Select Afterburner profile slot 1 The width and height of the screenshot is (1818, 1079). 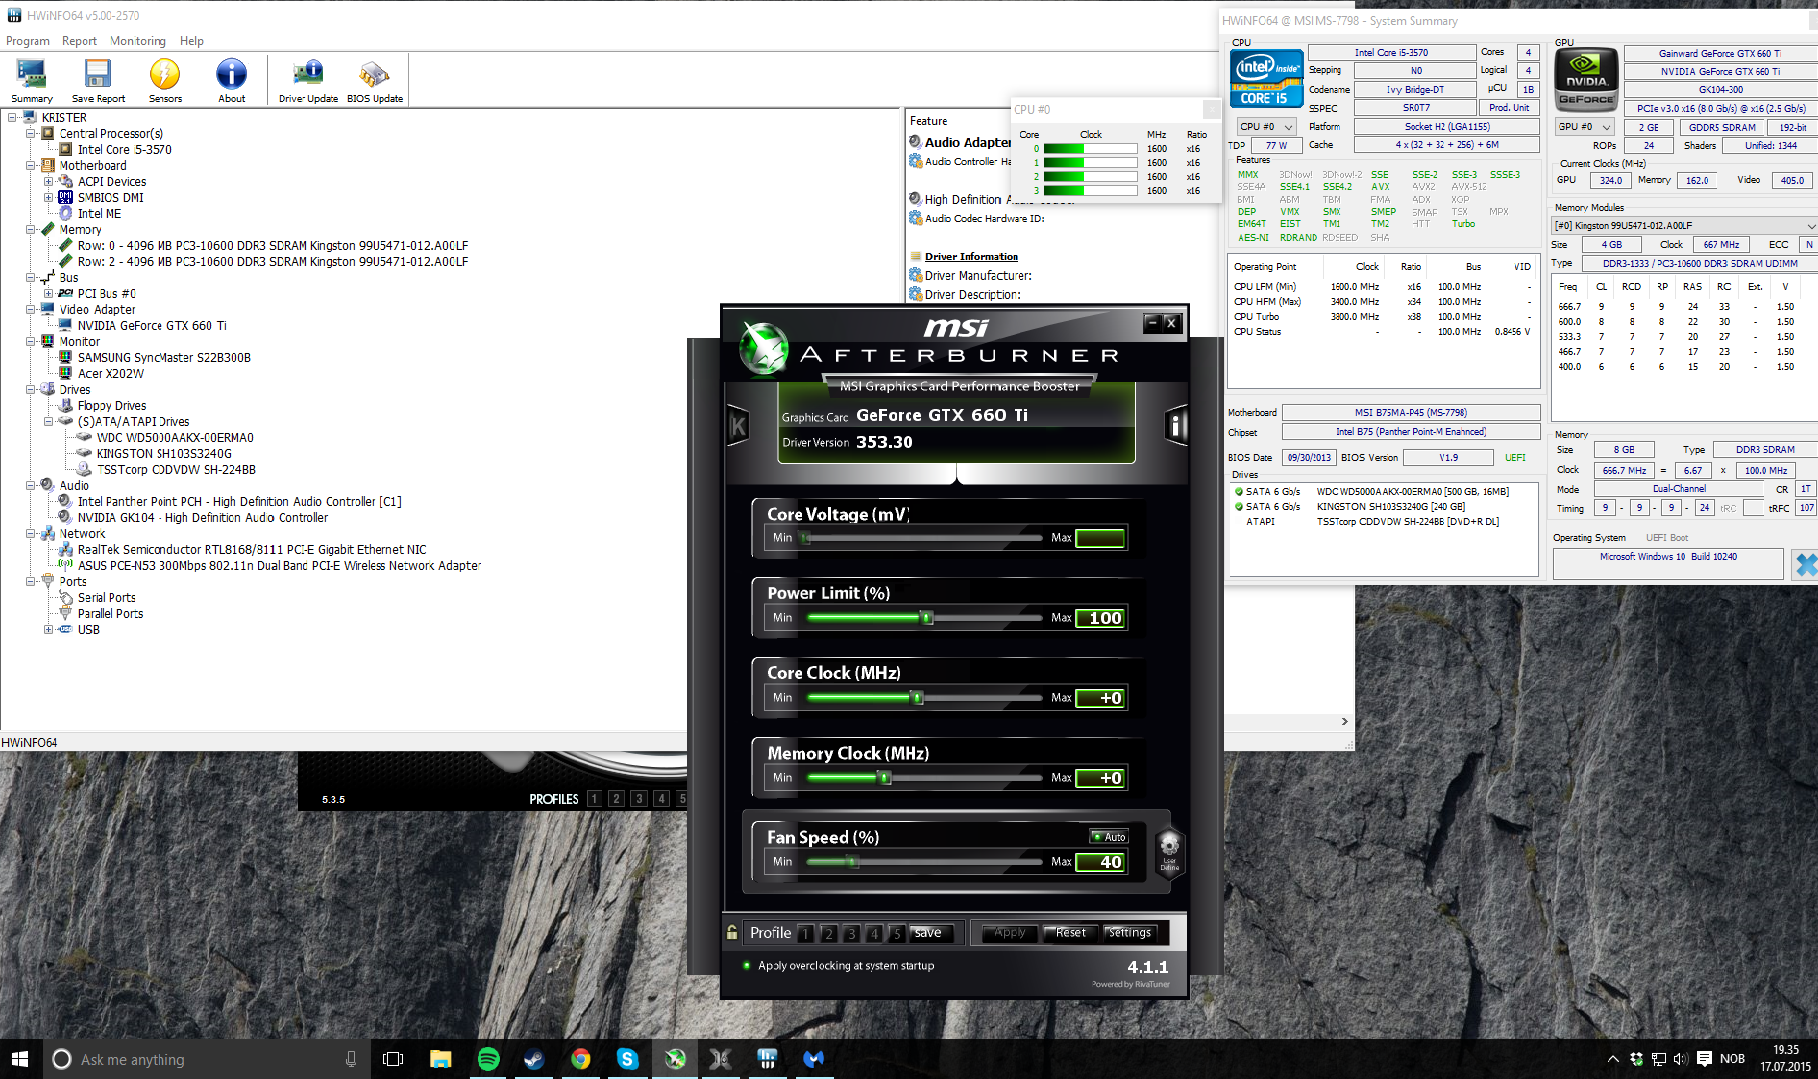point(806,933)
